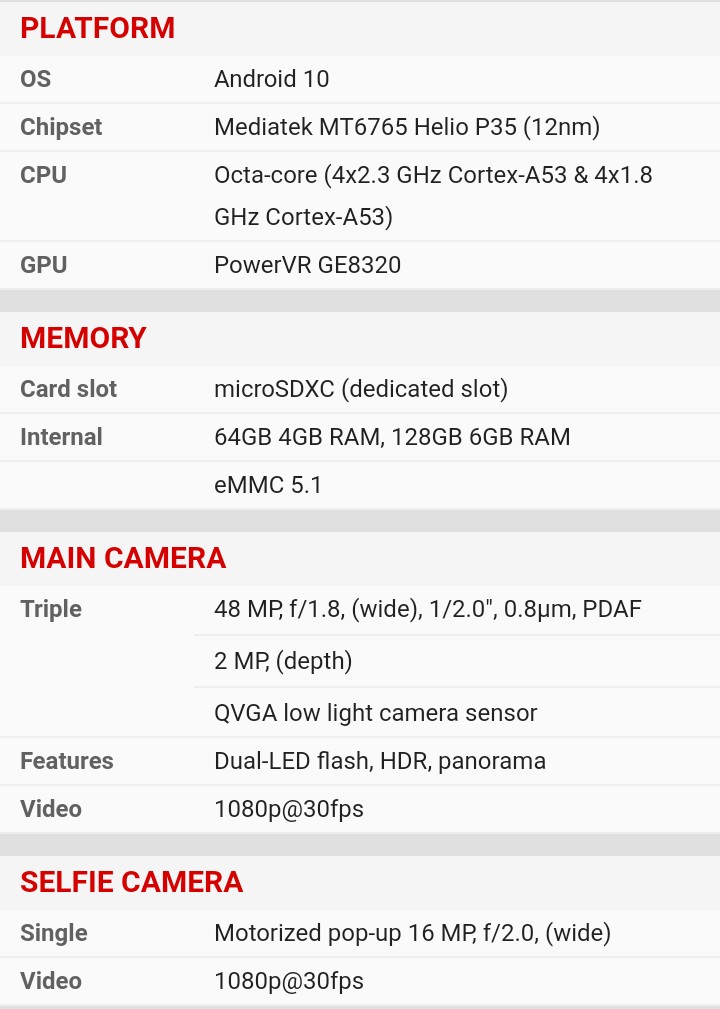Open the Features label link
Image resolution: width=720 pixels, height=1009 pixels.
tap(67, 761)
